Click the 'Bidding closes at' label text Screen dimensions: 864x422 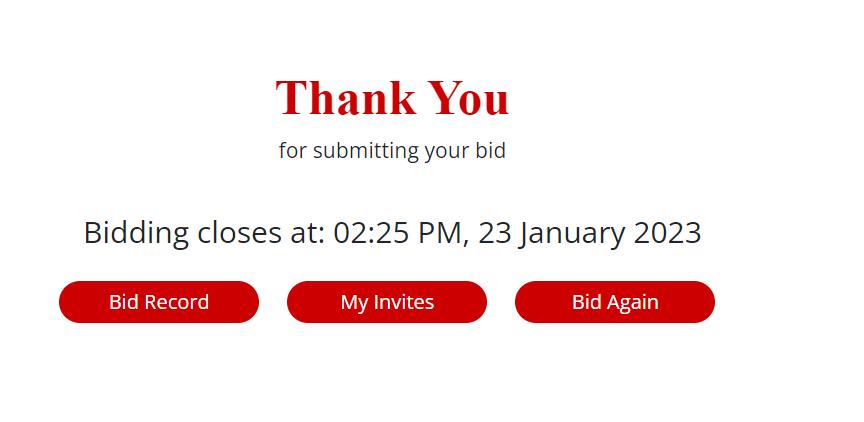tap(204, 233)
